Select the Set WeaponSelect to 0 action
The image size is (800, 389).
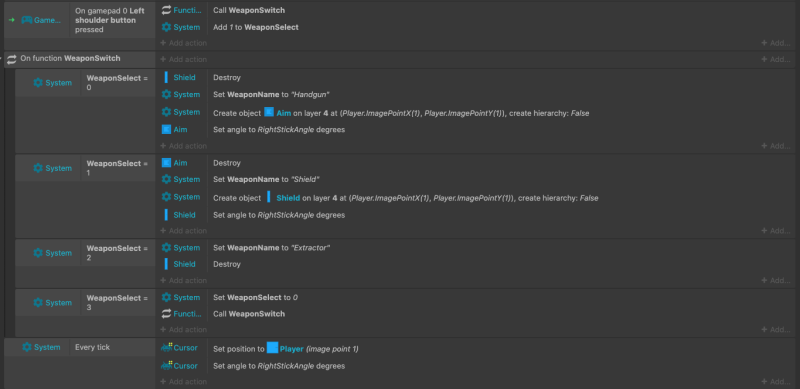tap(256, 297)
